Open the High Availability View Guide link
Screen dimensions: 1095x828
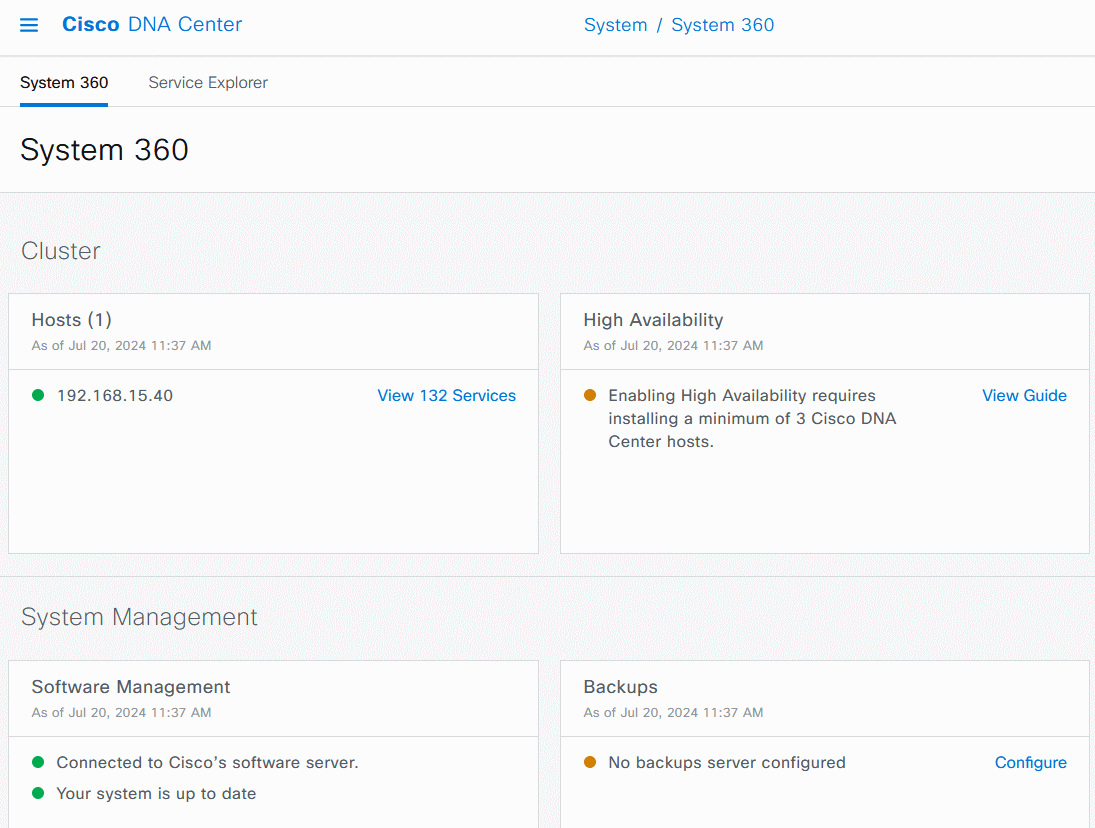tap(1024, 395)
